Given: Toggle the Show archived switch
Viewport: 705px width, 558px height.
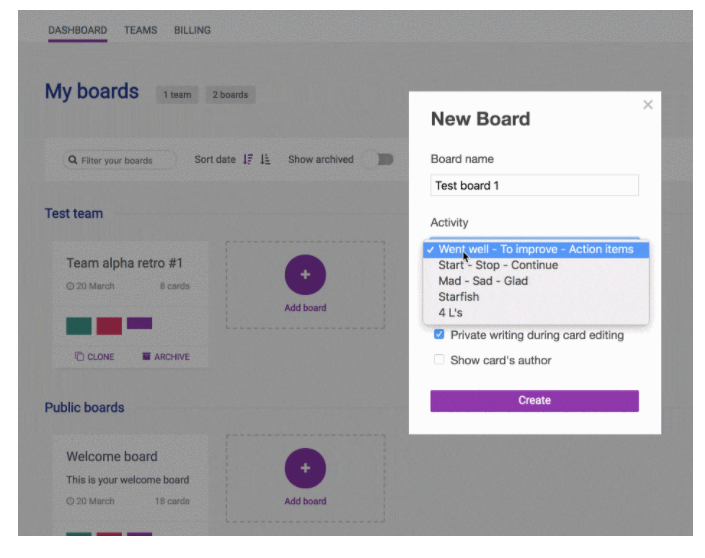Looking at the screenshot, I should 380,159.
